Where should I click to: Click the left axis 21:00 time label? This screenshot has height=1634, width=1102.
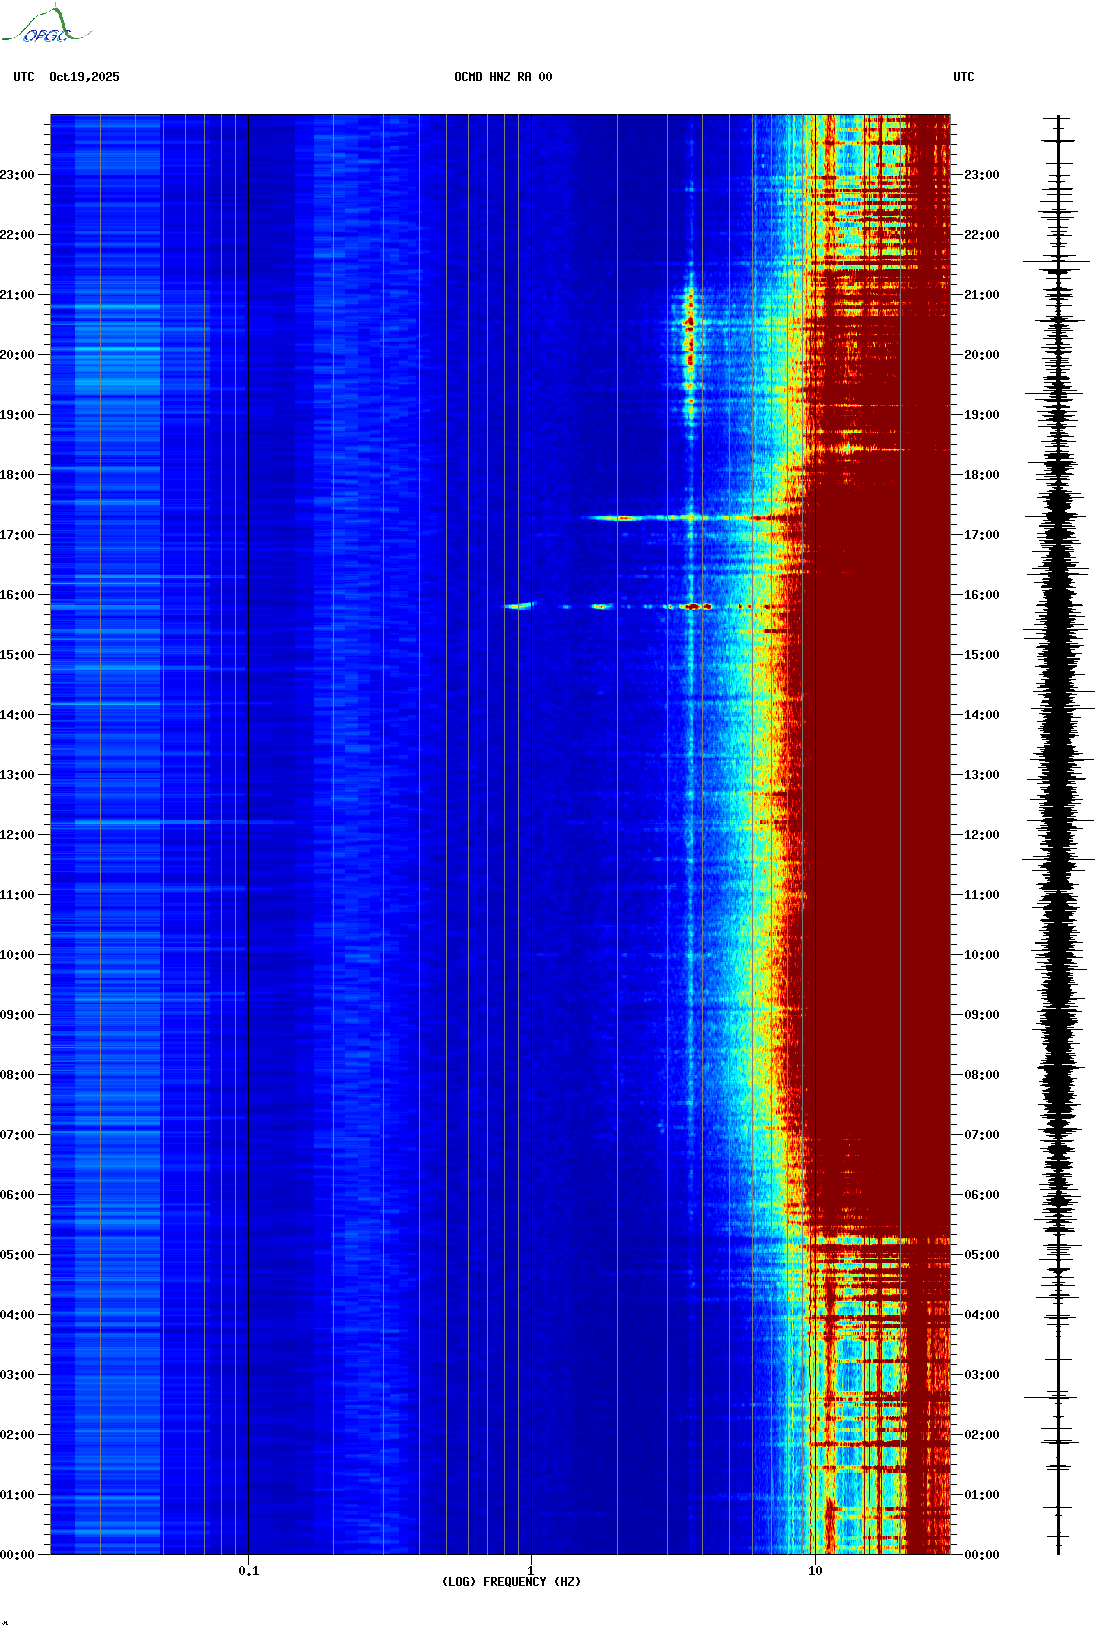tap(17, 295)
